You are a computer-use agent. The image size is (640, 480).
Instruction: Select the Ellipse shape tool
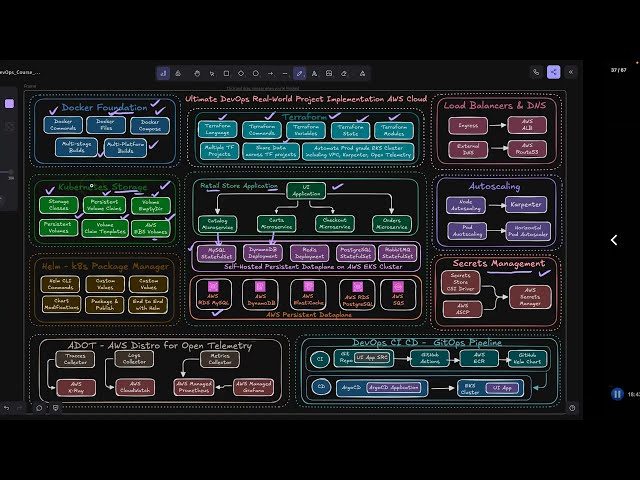pos(256,73)
